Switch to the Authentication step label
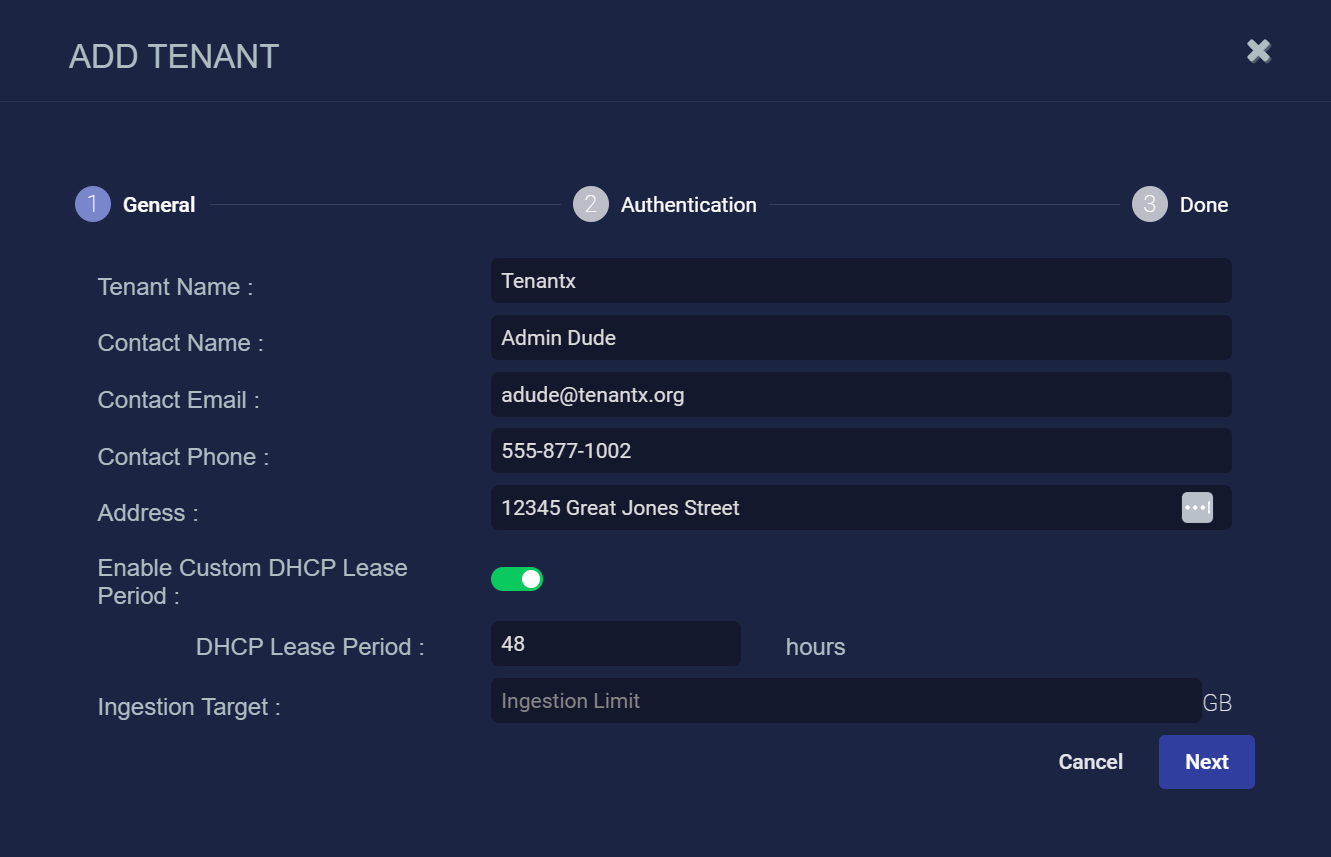Image resolution: width=1331 pixels, height=857 pixels. (x=688, y=205)
